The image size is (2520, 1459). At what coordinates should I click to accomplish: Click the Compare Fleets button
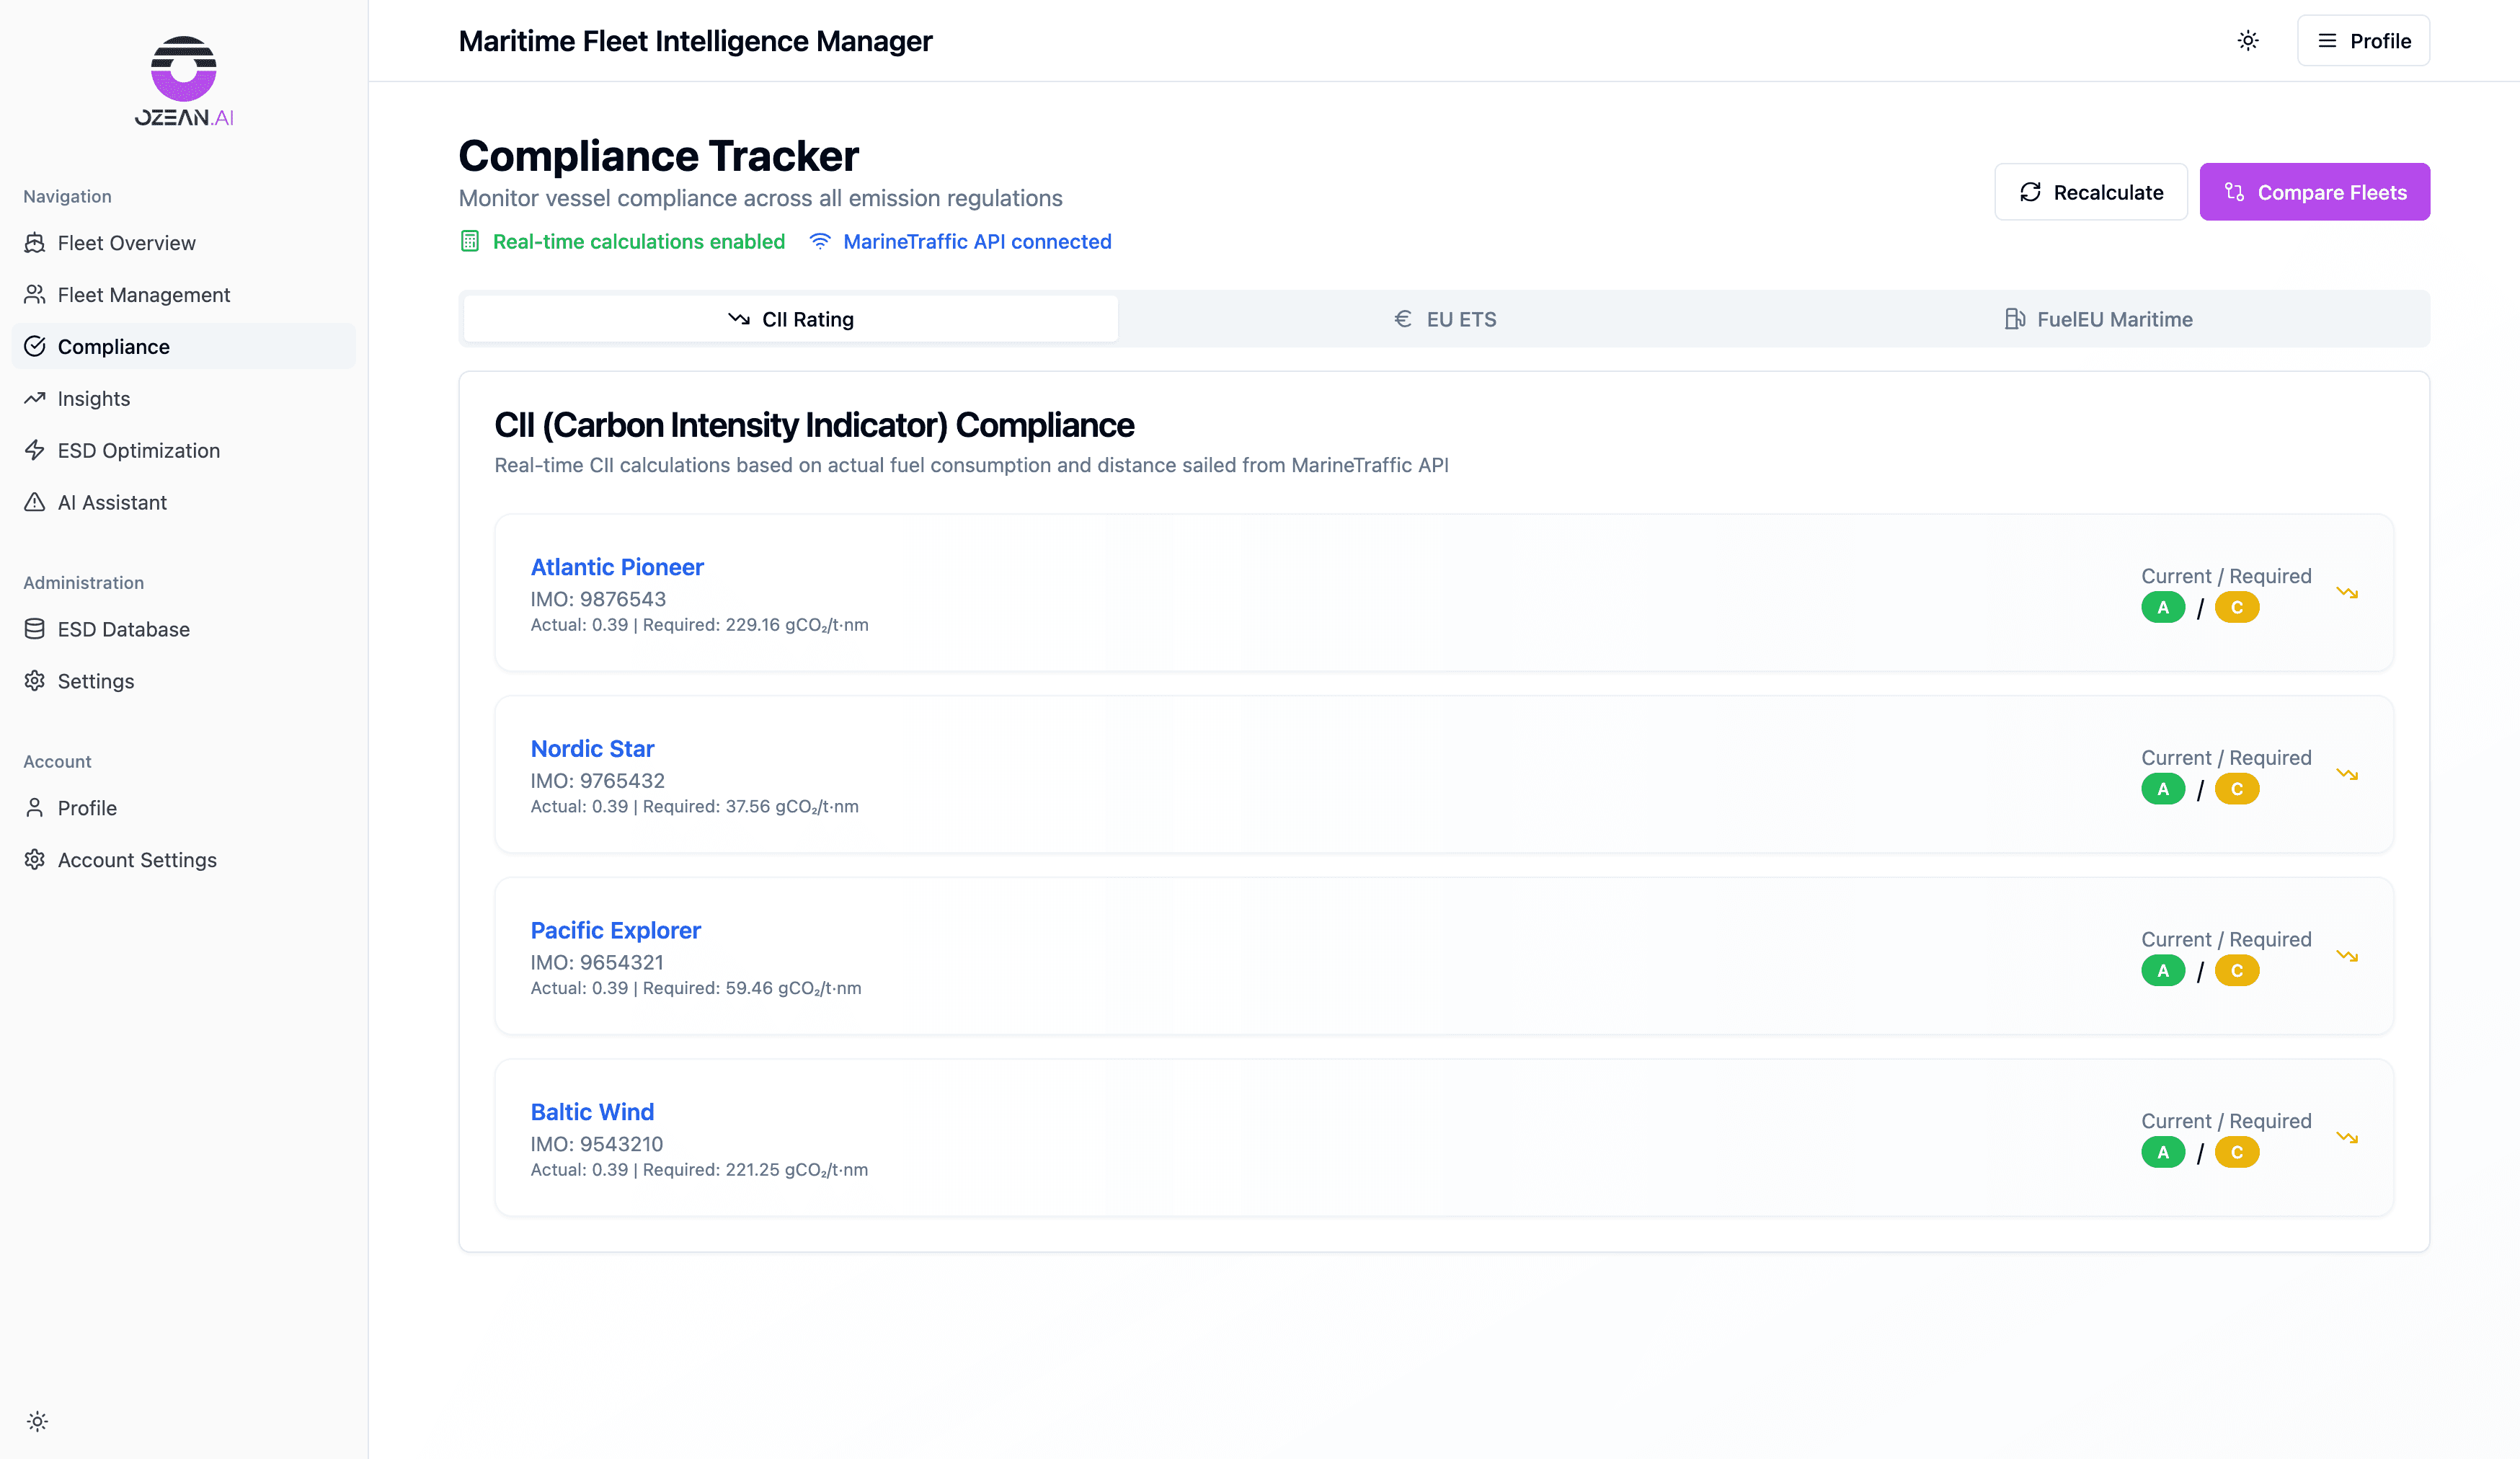[x=2314, y=192]
